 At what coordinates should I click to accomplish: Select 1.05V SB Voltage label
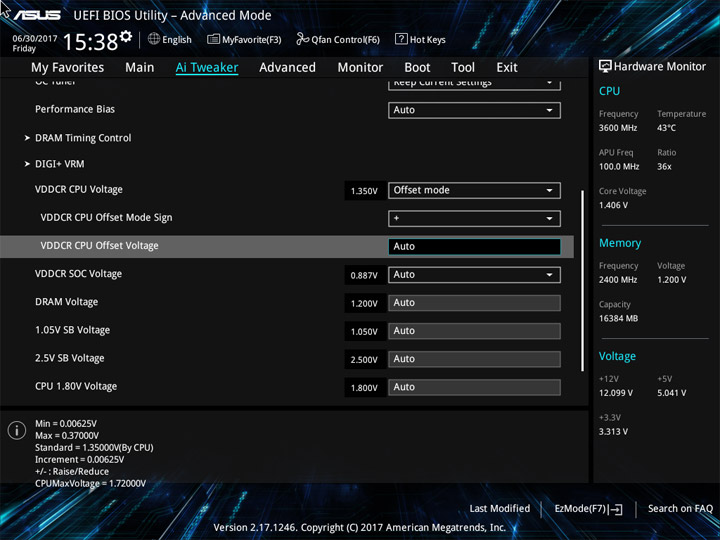click(x=73, y=330)
